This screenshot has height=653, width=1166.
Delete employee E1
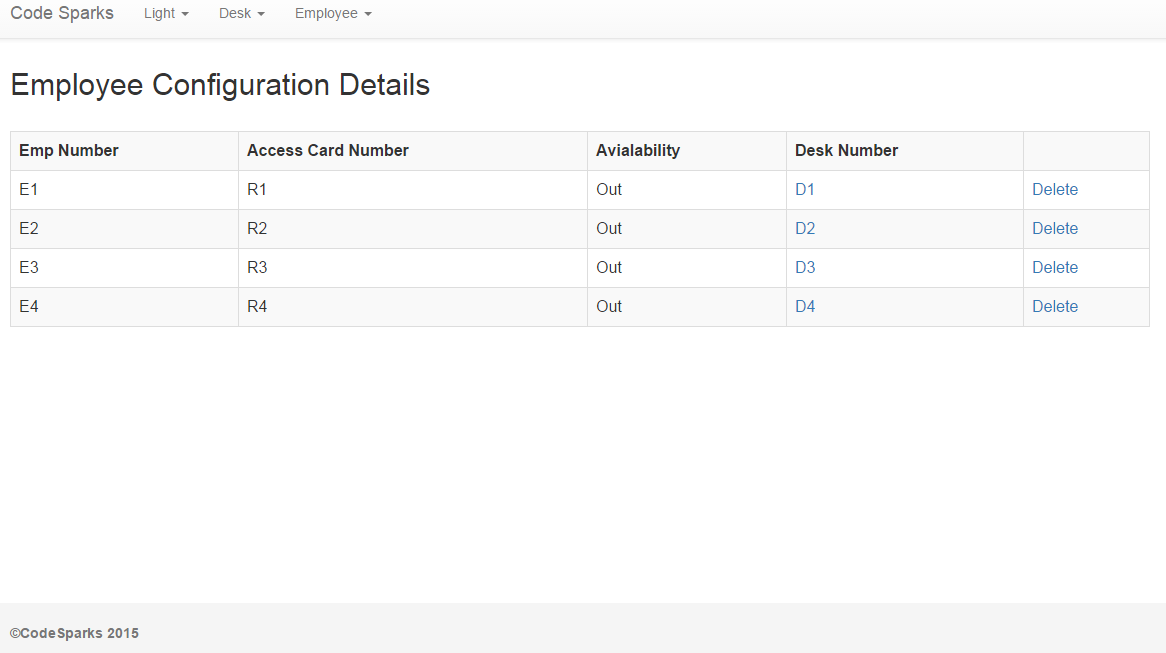[x=1055, y=189]
